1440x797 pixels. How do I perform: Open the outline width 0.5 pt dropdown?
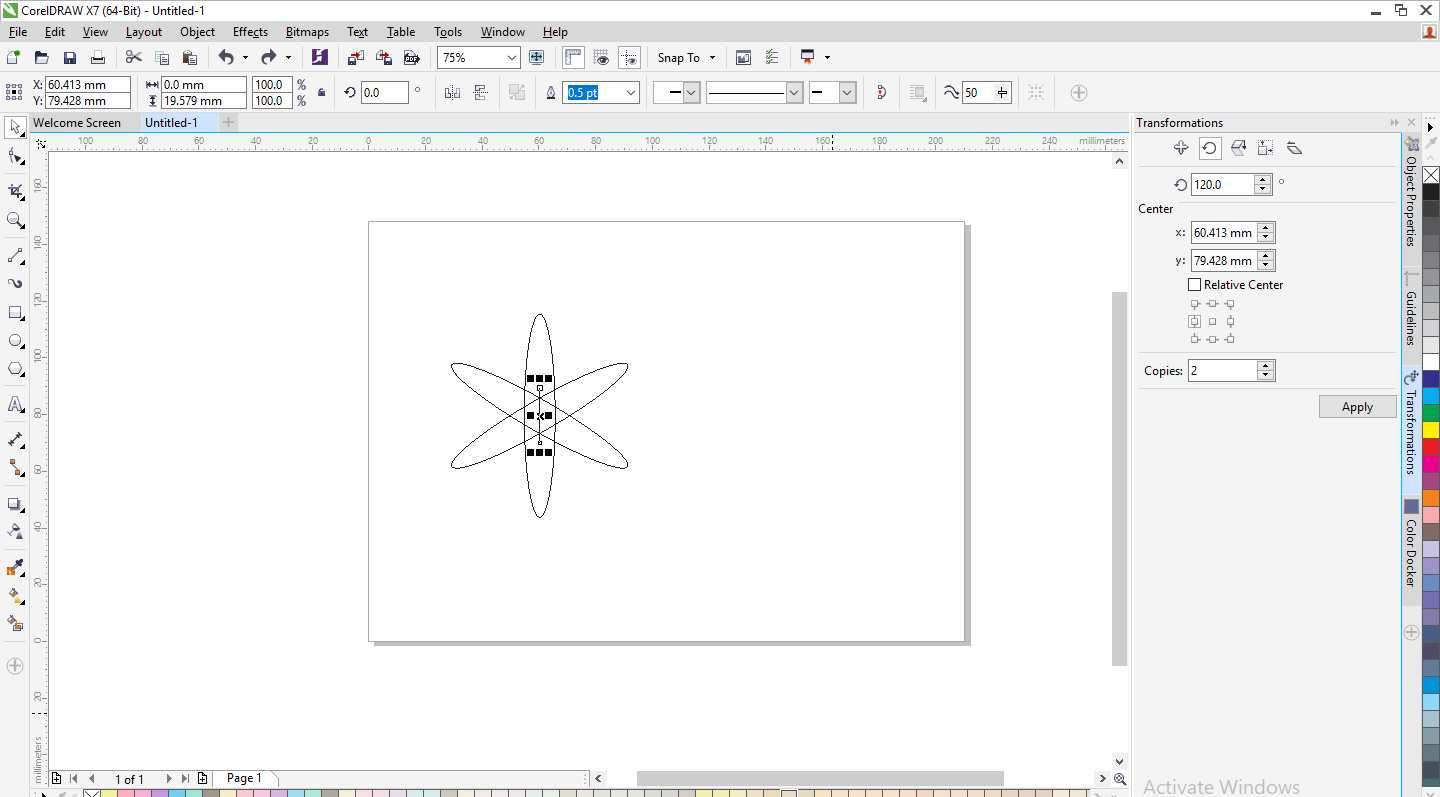tap(631, 93)
